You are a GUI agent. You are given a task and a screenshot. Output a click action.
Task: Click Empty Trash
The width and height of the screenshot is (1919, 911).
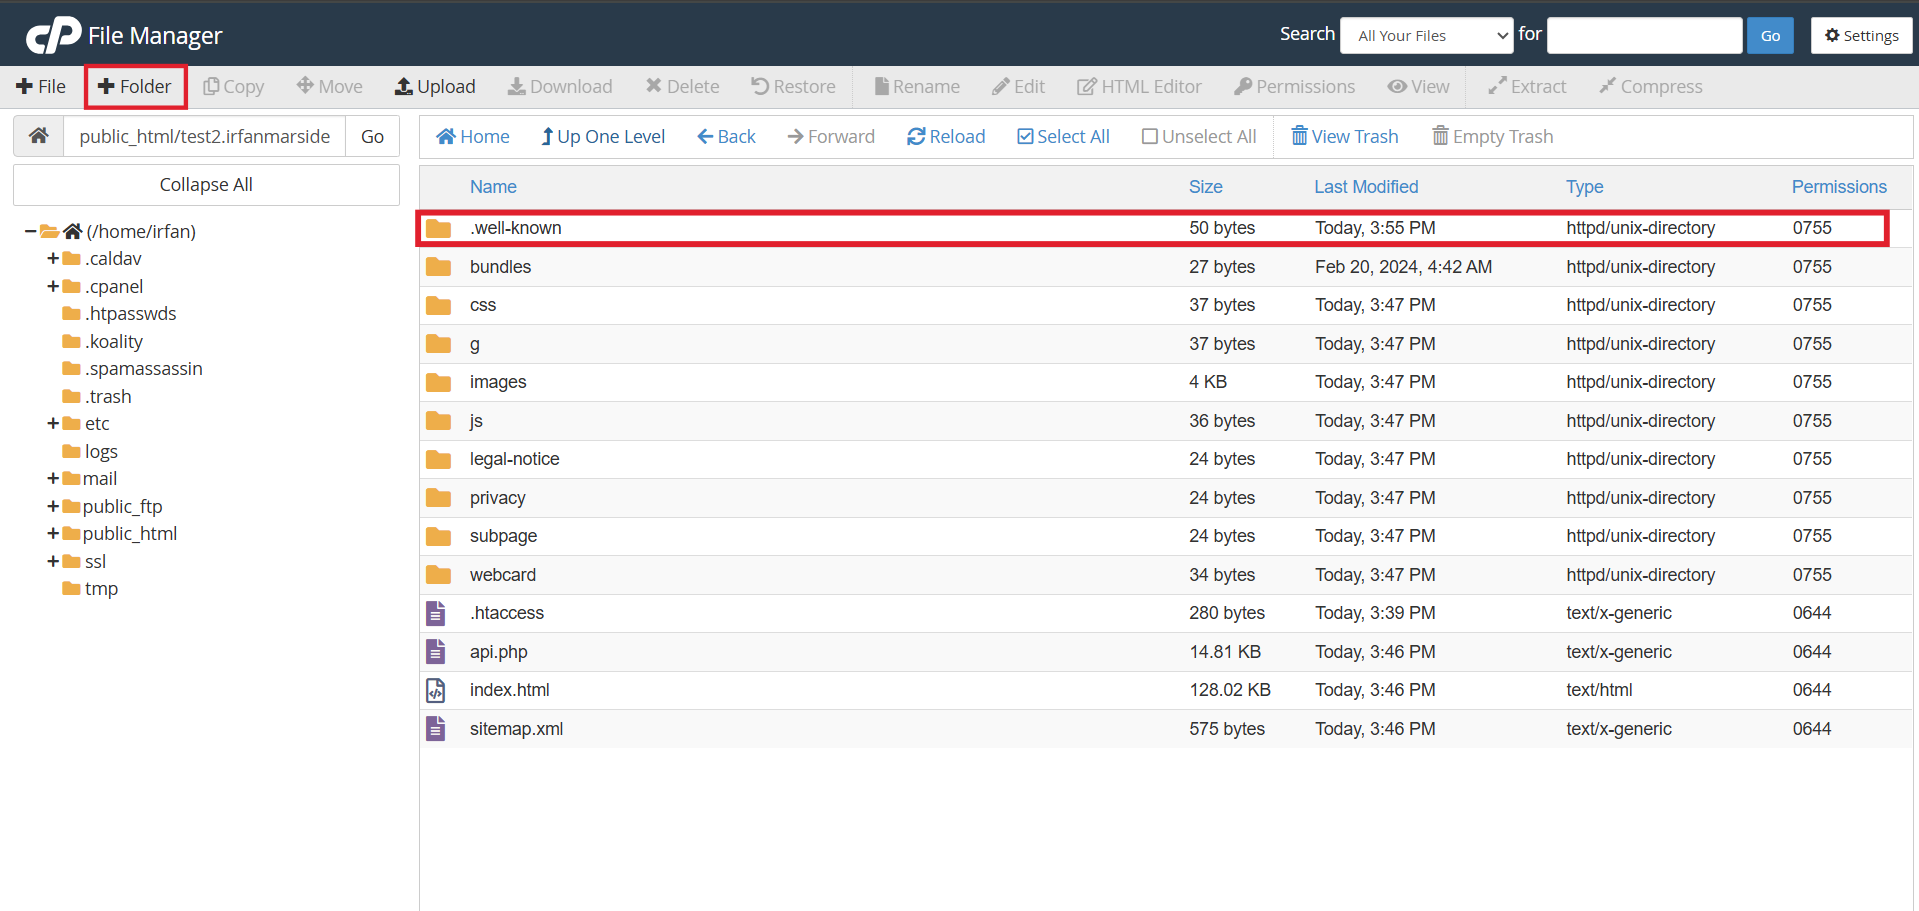tap(1493, 137)
